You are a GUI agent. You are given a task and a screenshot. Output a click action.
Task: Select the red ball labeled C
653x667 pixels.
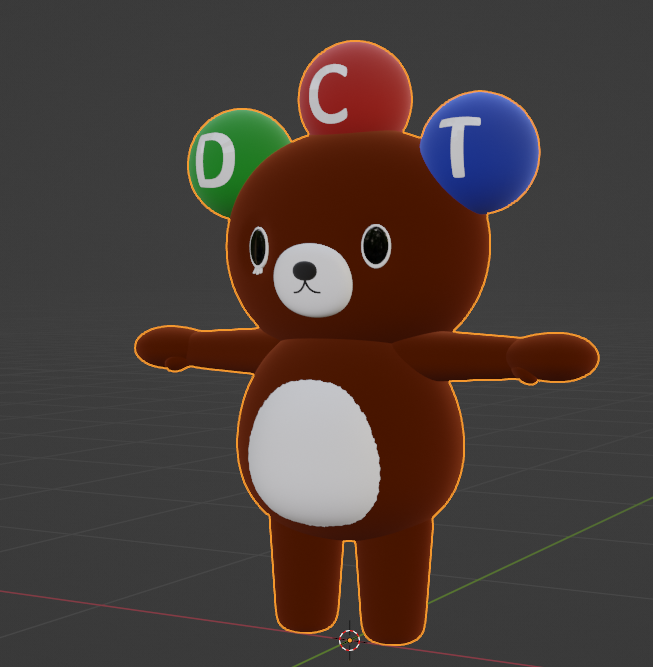(354, 91)
